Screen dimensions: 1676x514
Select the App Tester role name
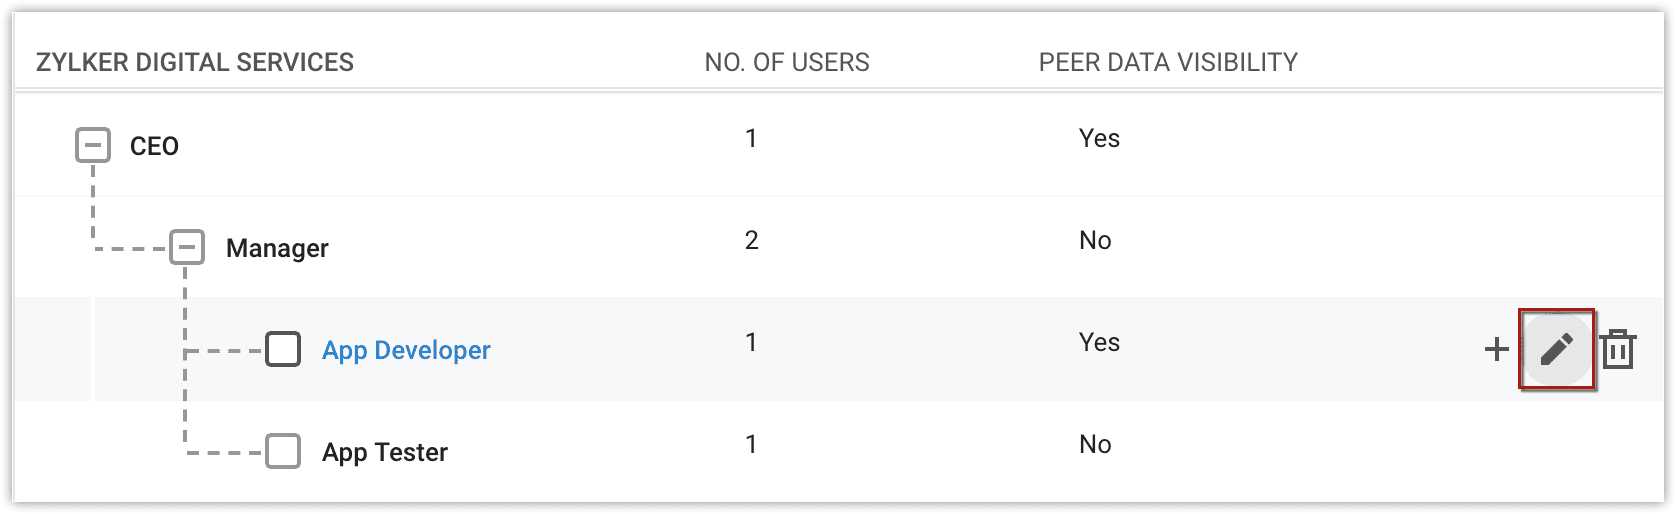click(384, 452)
